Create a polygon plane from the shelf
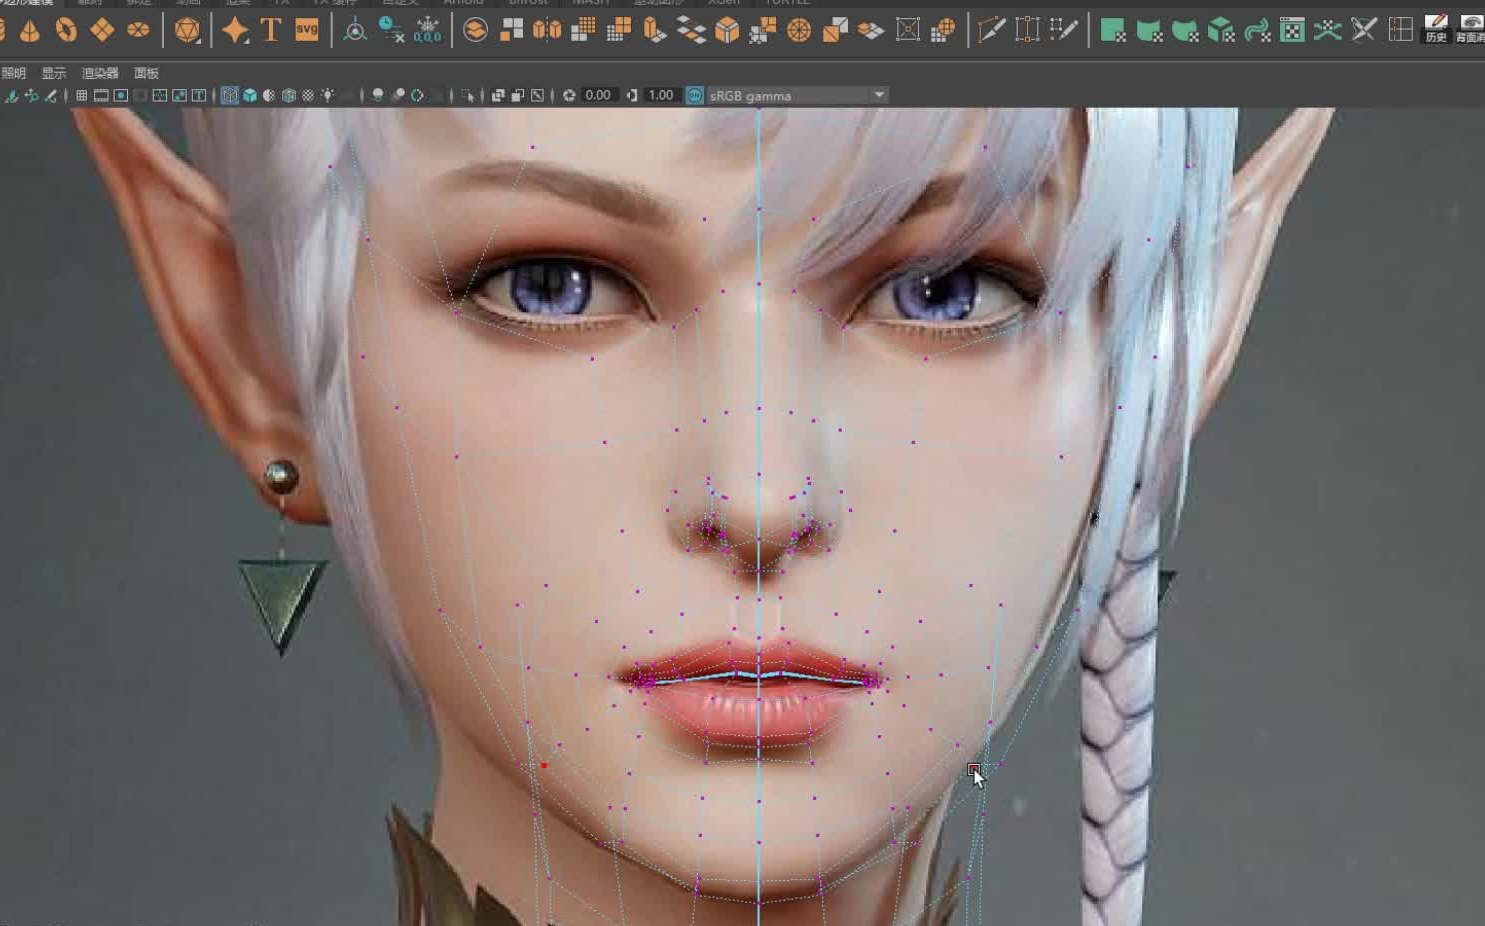This screenshot has width=1485, height=926. (102, 30)
